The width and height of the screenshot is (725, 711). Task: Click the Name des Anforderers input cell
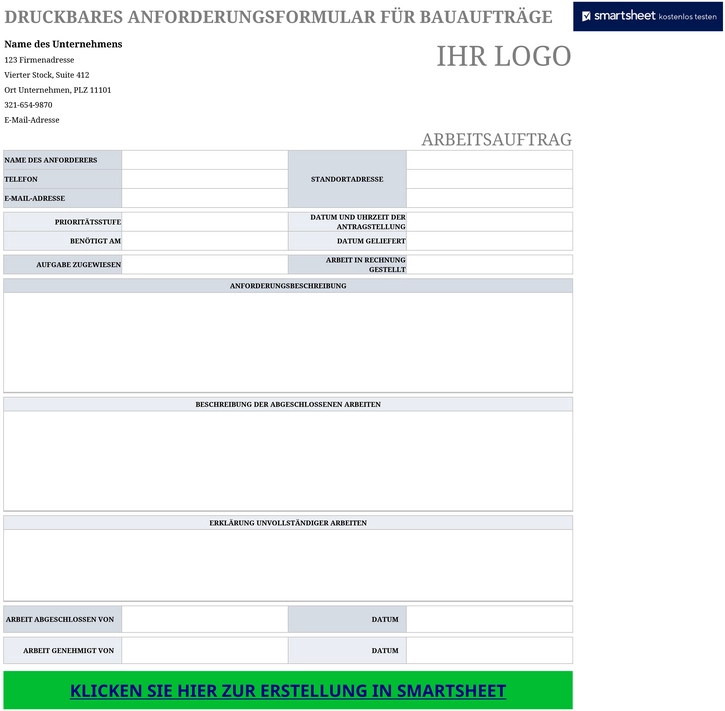pos(205,160)
